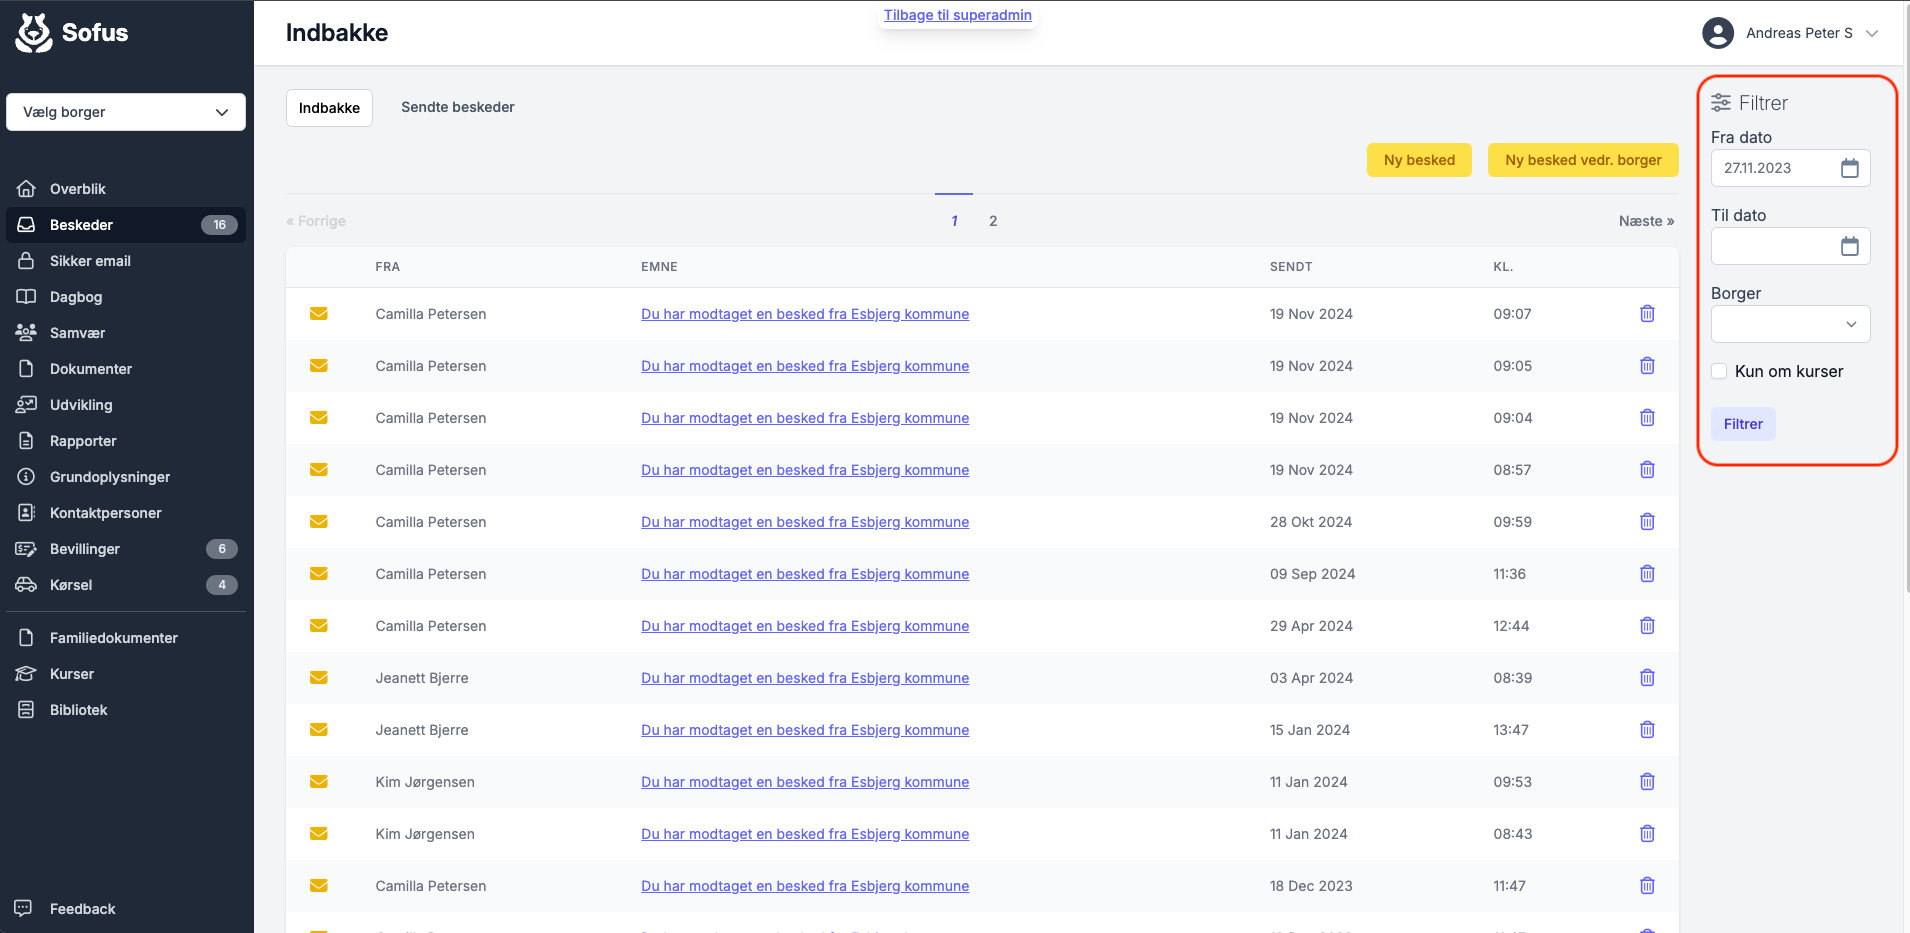Go to page 2 of messages
Viewport: 1910px width, 933px height.
[992, 221]
